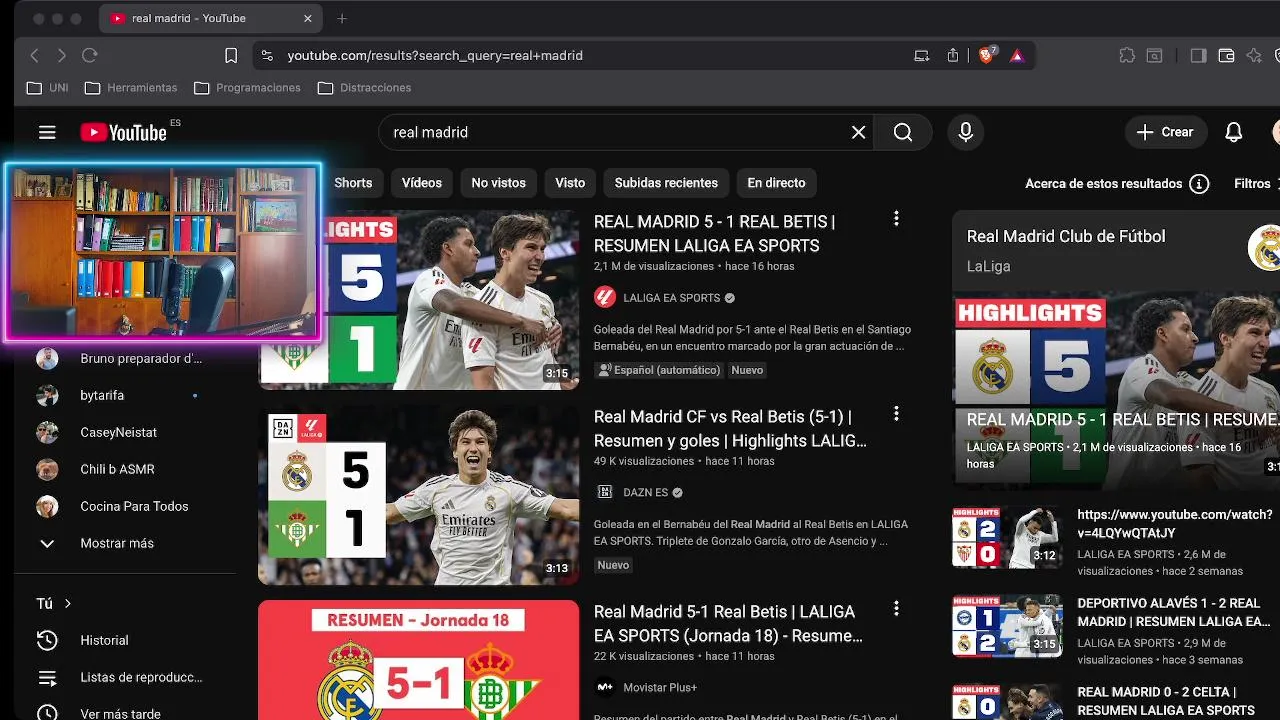Open the UNI bookmarks folder
The height and width of the screenshot is (720, 1280).
(47, 88)
